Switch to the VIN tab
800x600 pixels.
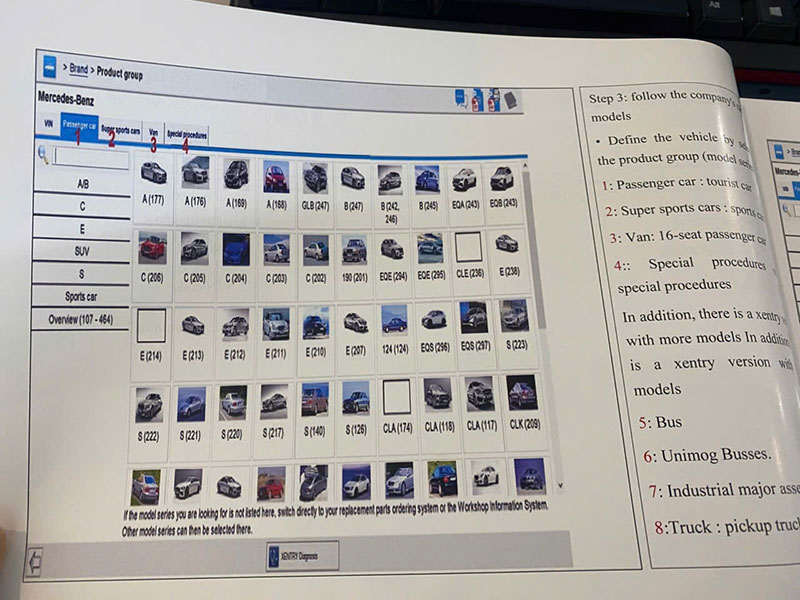(x=48, y=123)
